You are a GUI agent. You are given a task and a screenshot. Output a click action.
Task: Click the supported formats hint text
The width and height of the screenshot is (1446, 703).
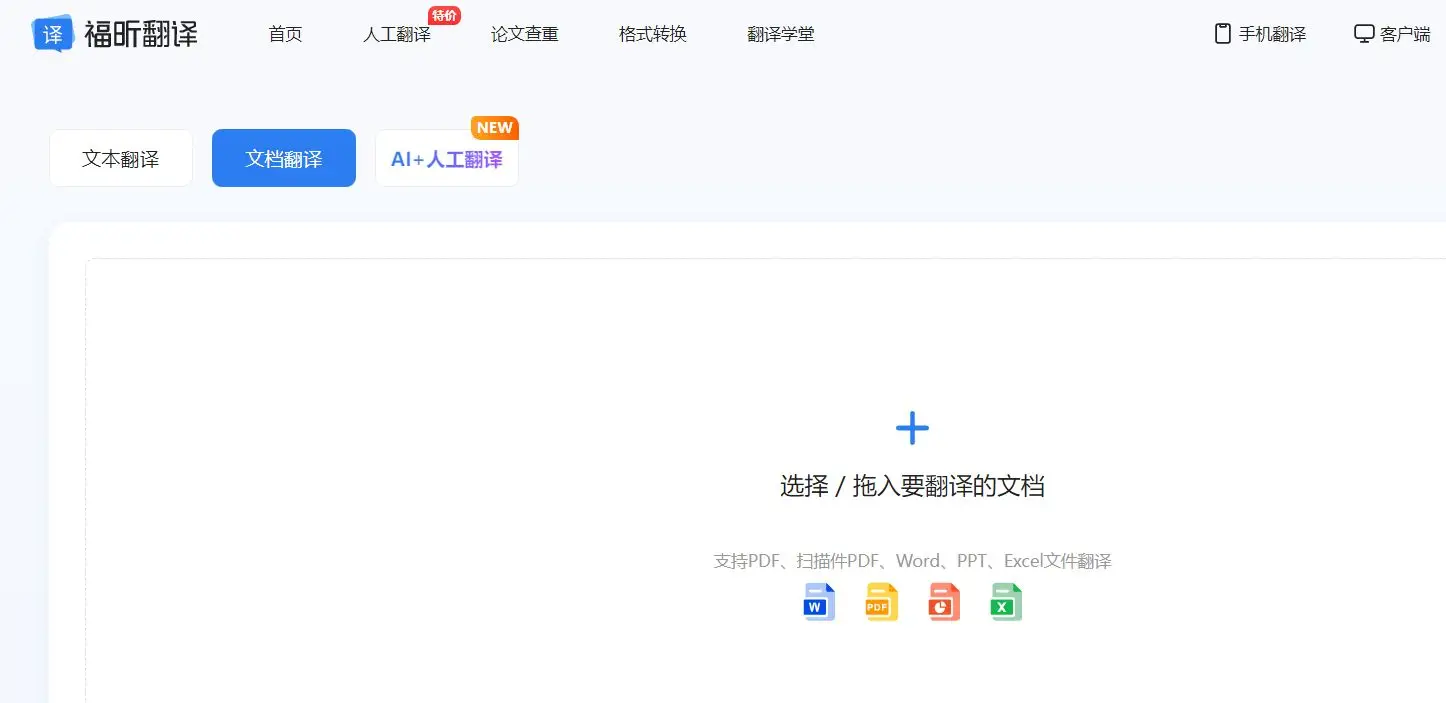coord(912,561)
